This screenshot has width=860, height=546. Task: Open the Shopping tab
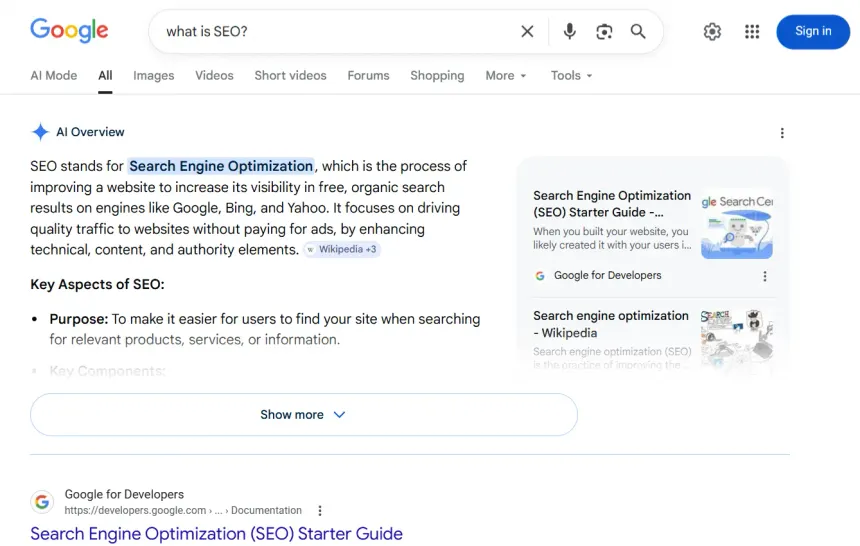[437, 76]
